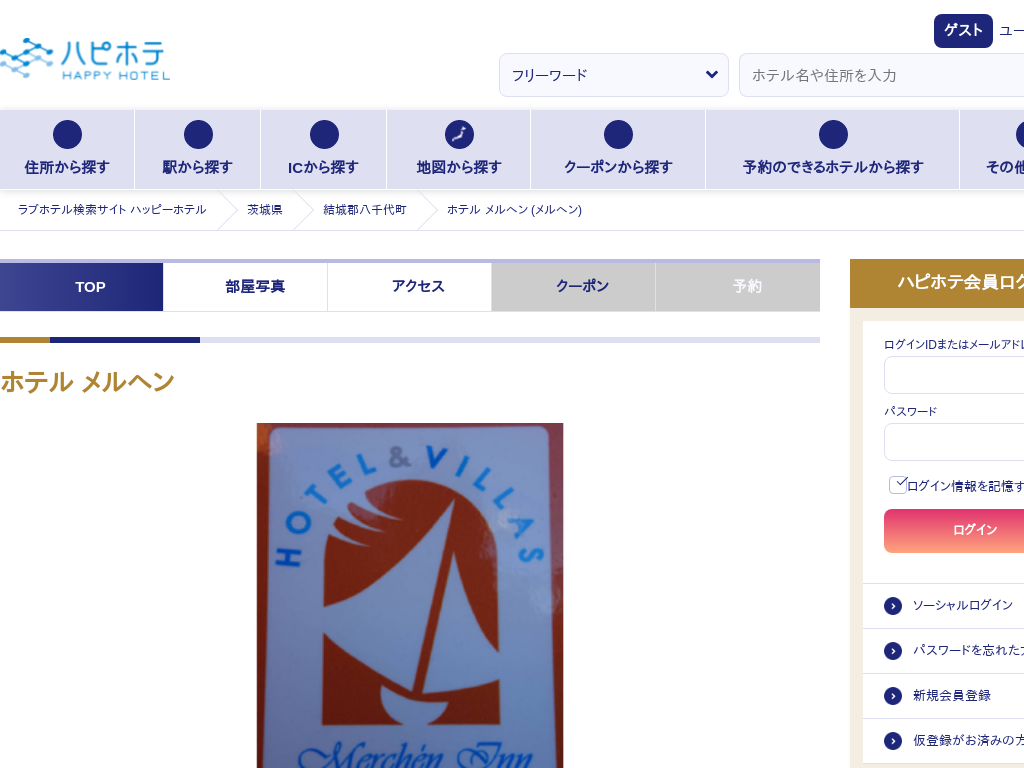Click arrow icon beside 仮登録がお済みの方
Image resolution: width=1024 pixels, height=768 pixels.
pos(893,741)
